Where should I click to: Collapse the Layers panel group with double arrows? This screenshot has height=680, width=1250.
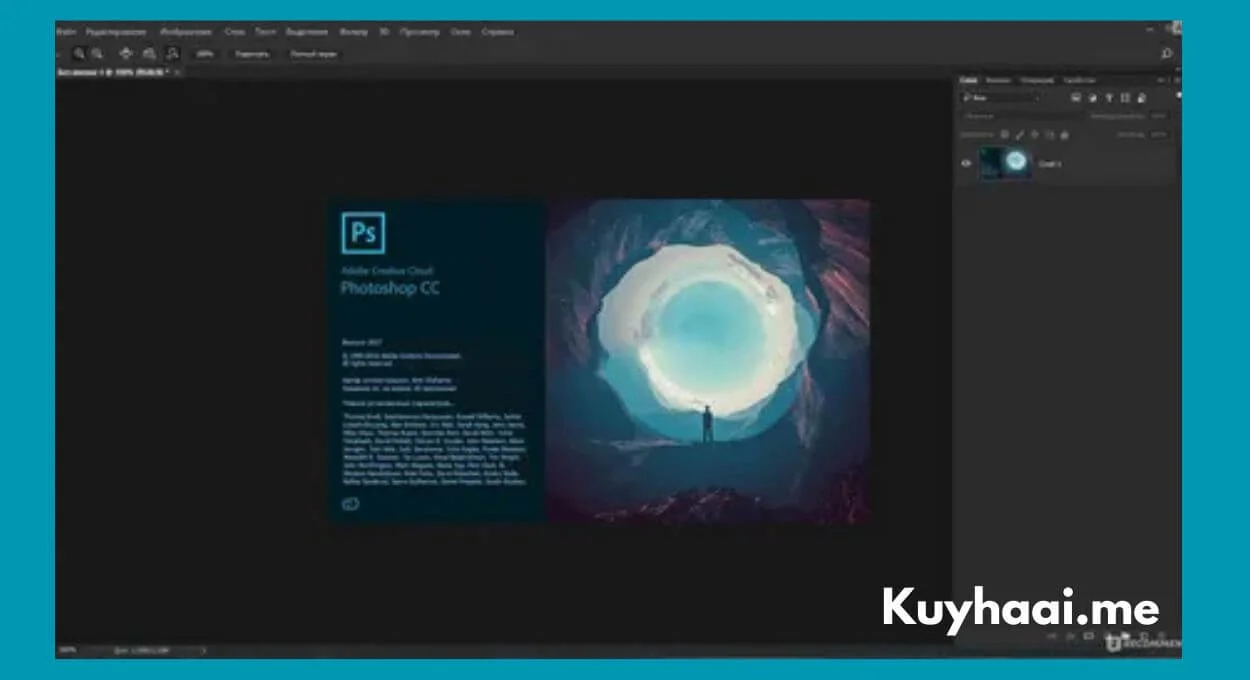click(x=1160, y=80)
